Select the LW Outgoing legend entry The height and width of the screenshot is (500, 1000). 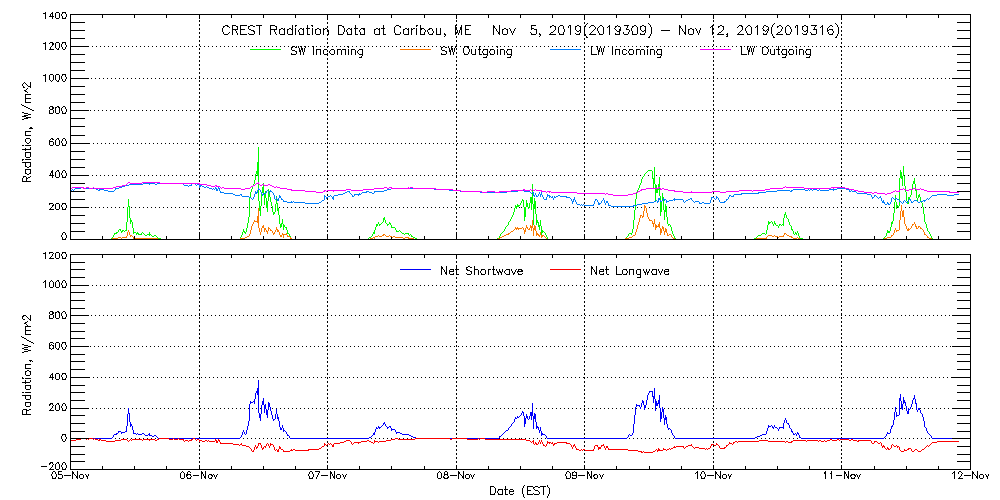point(775,51)
